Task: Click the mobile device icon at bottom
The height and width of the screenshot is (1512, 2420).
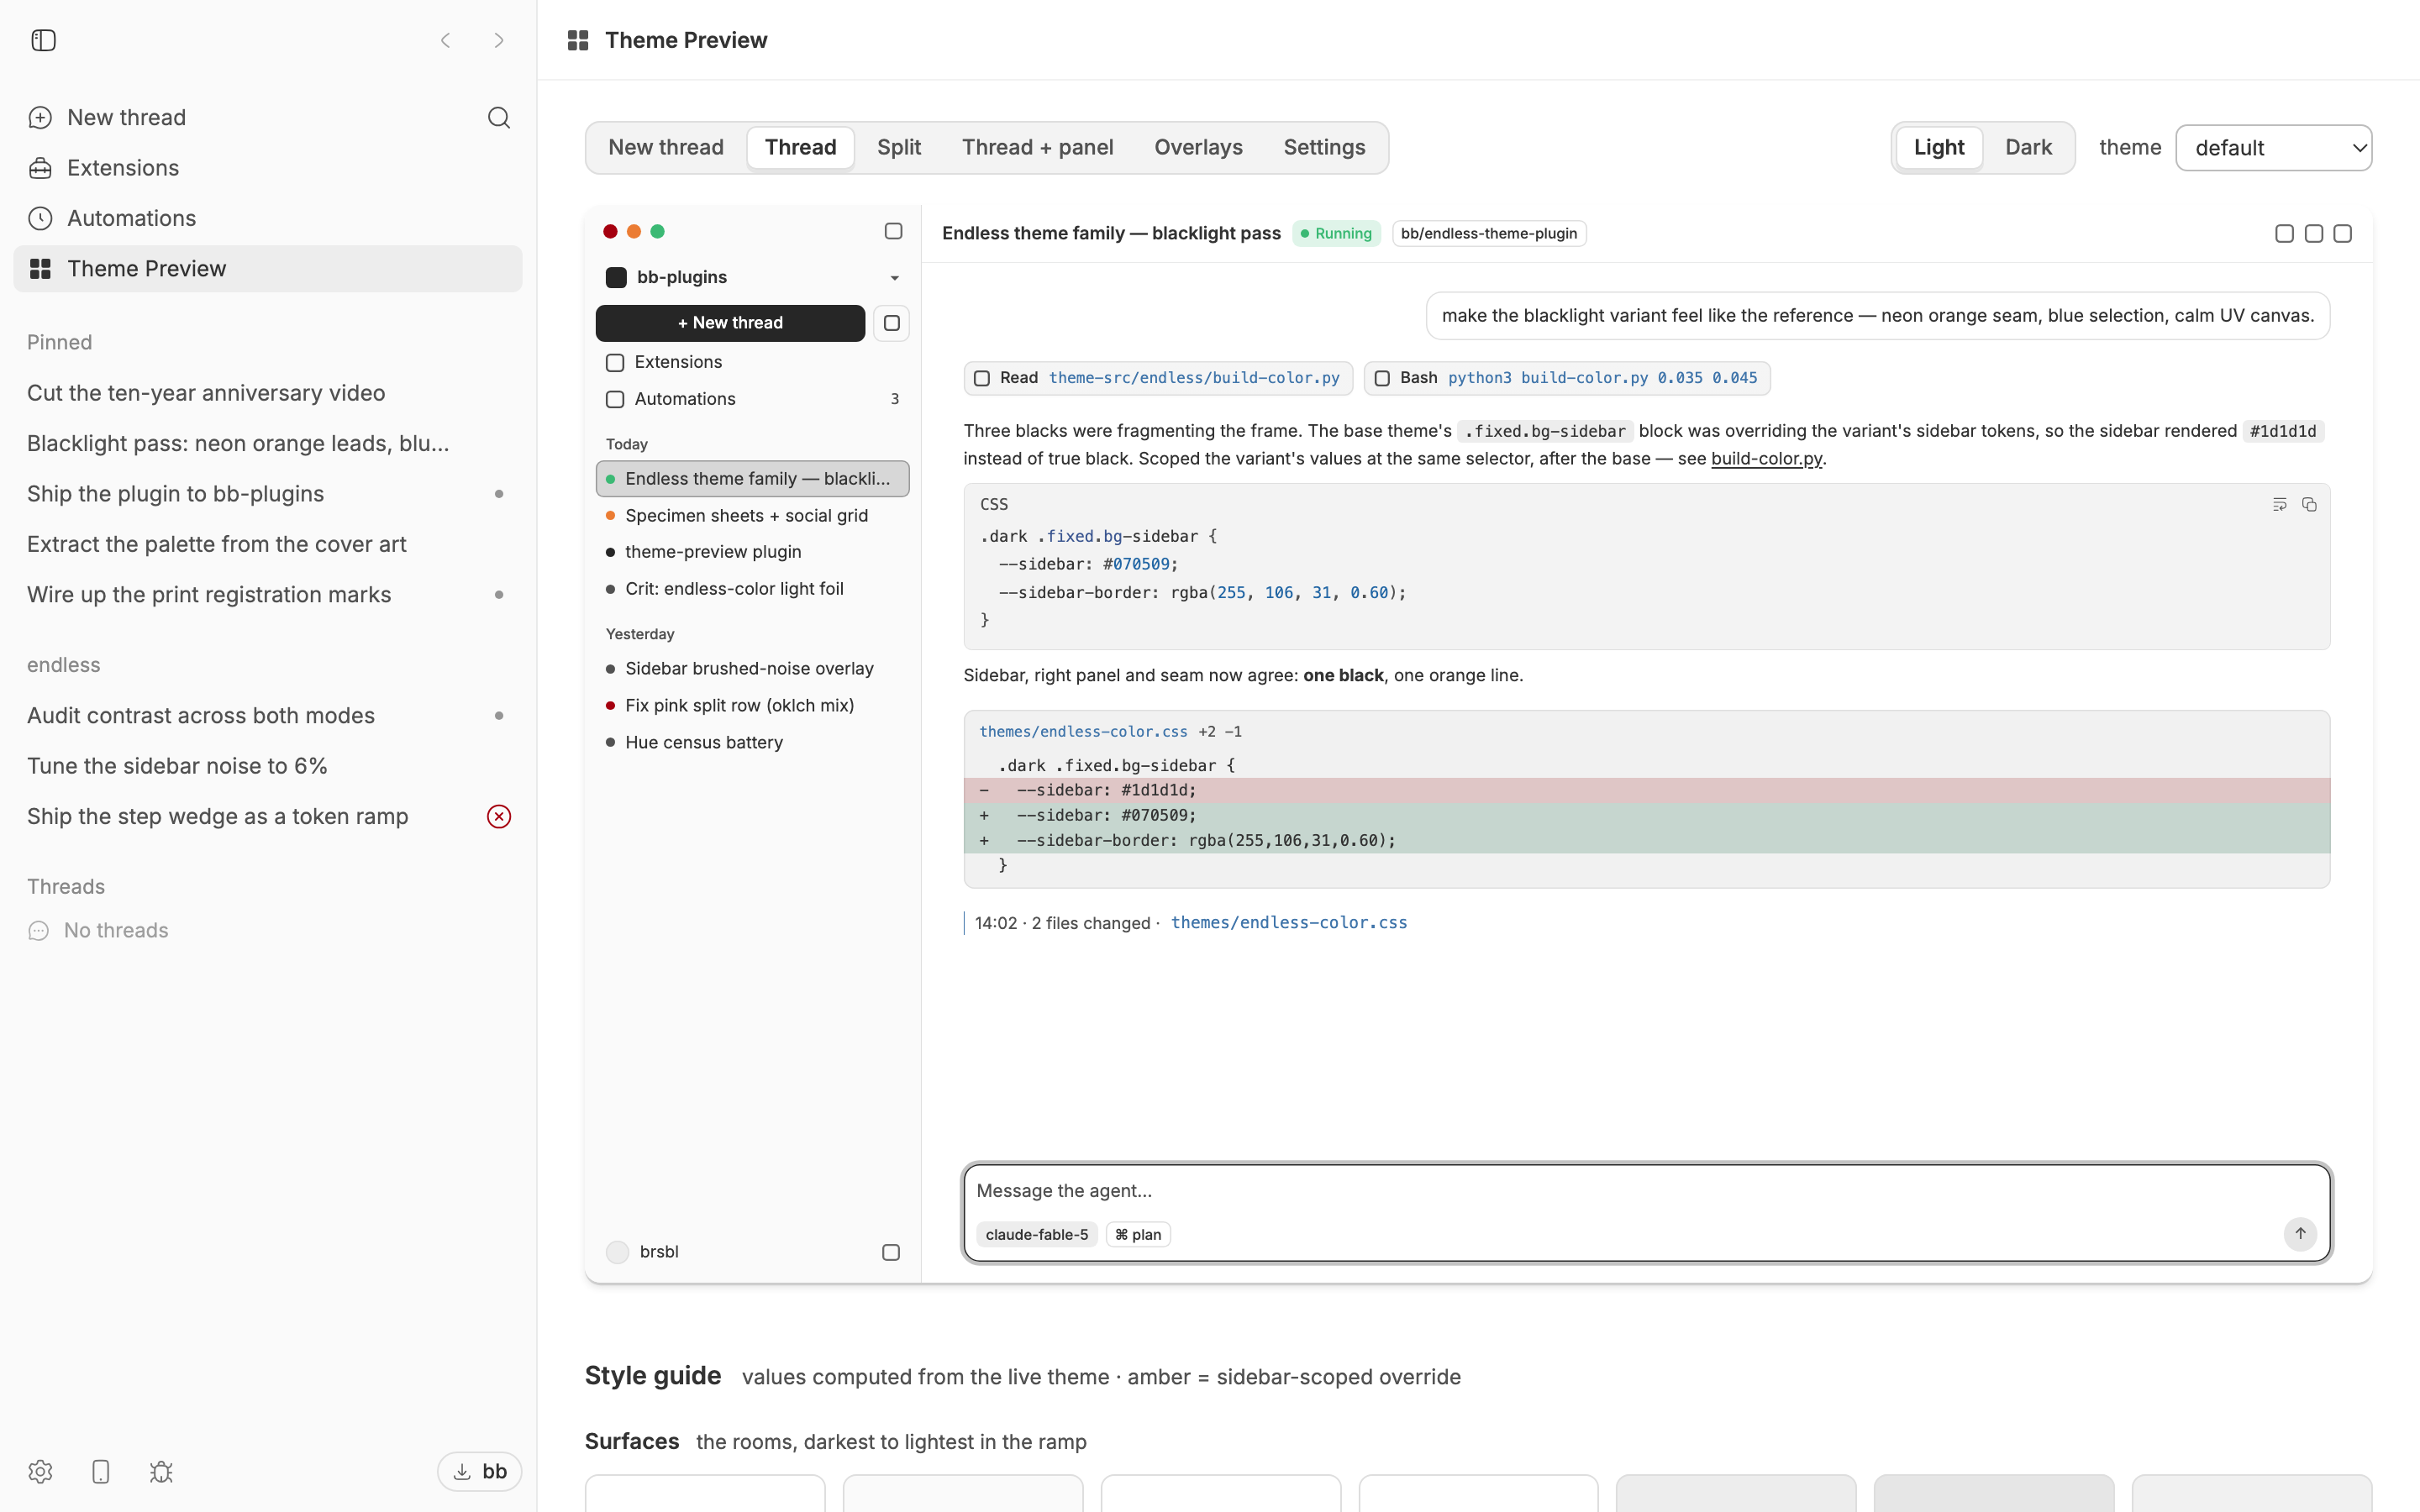Action: tap(100, 1471)
